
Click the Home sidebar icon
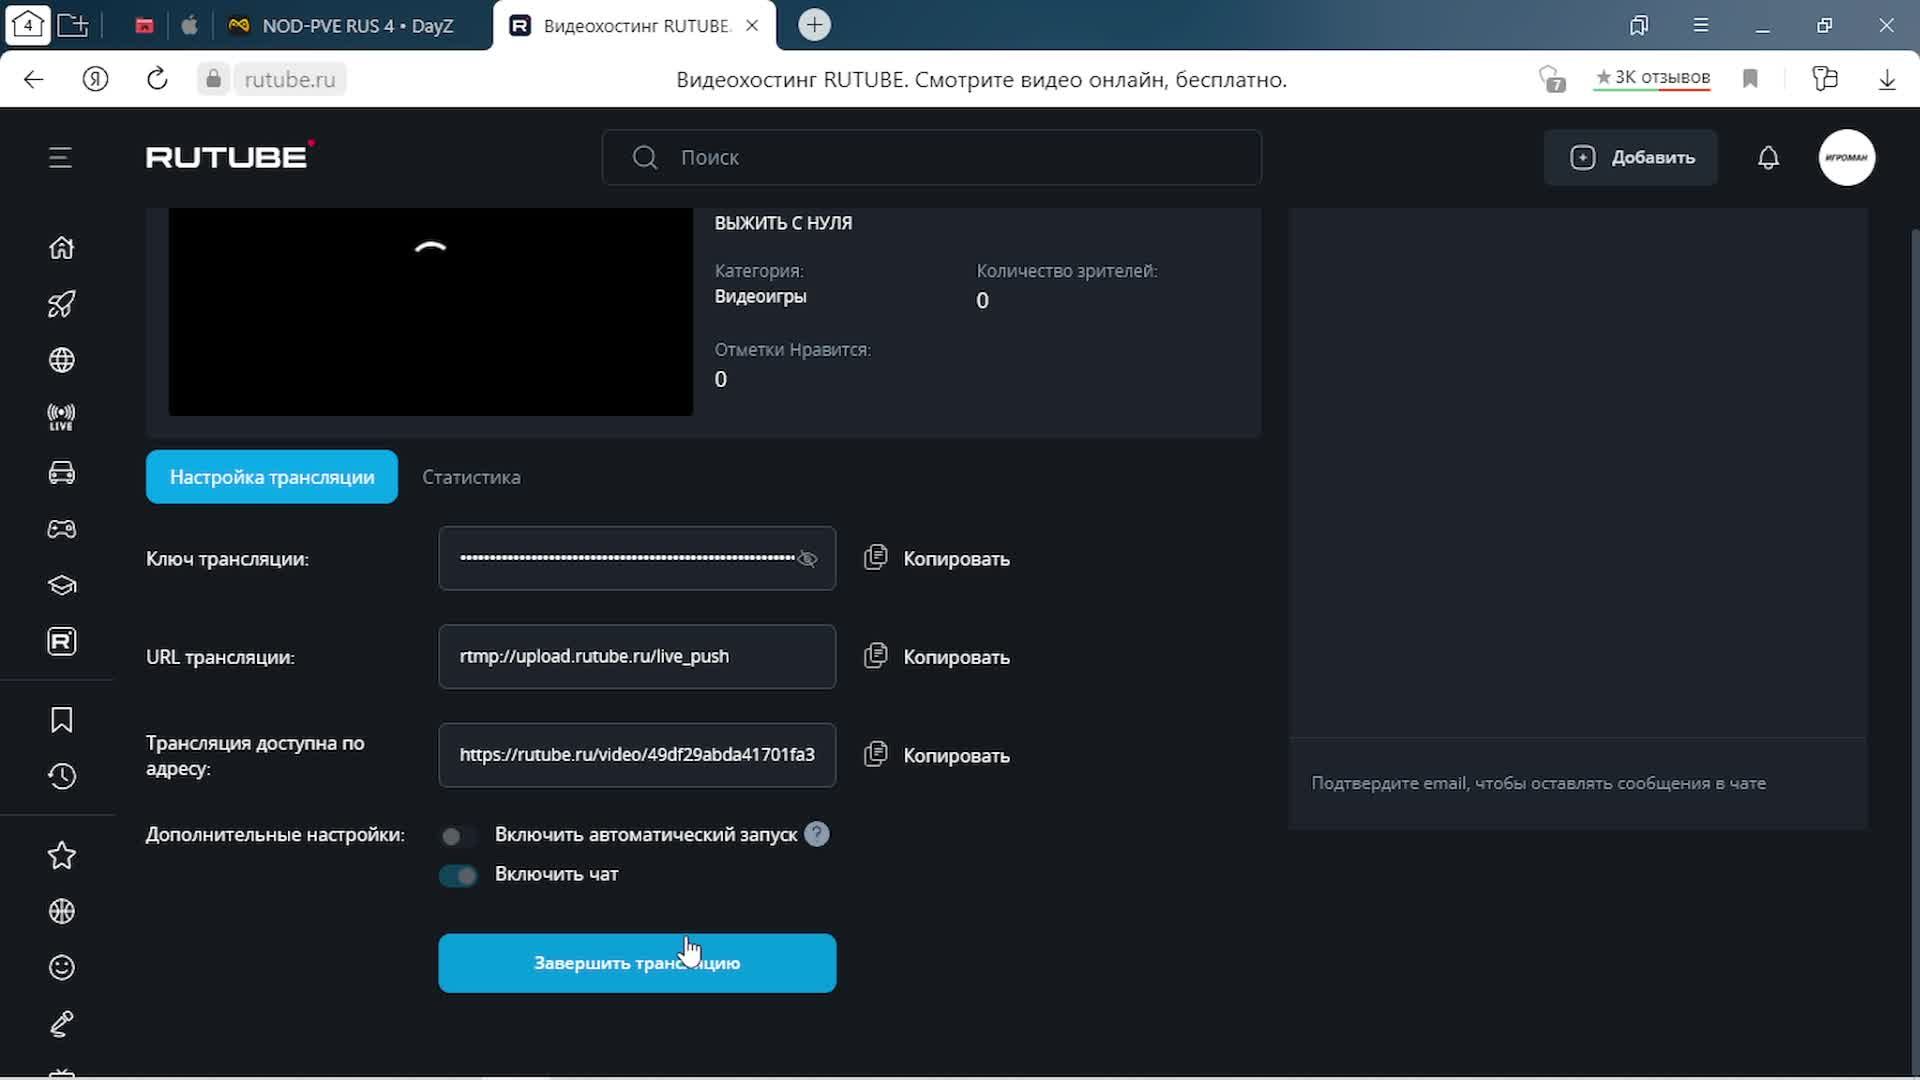click(62, 248)
